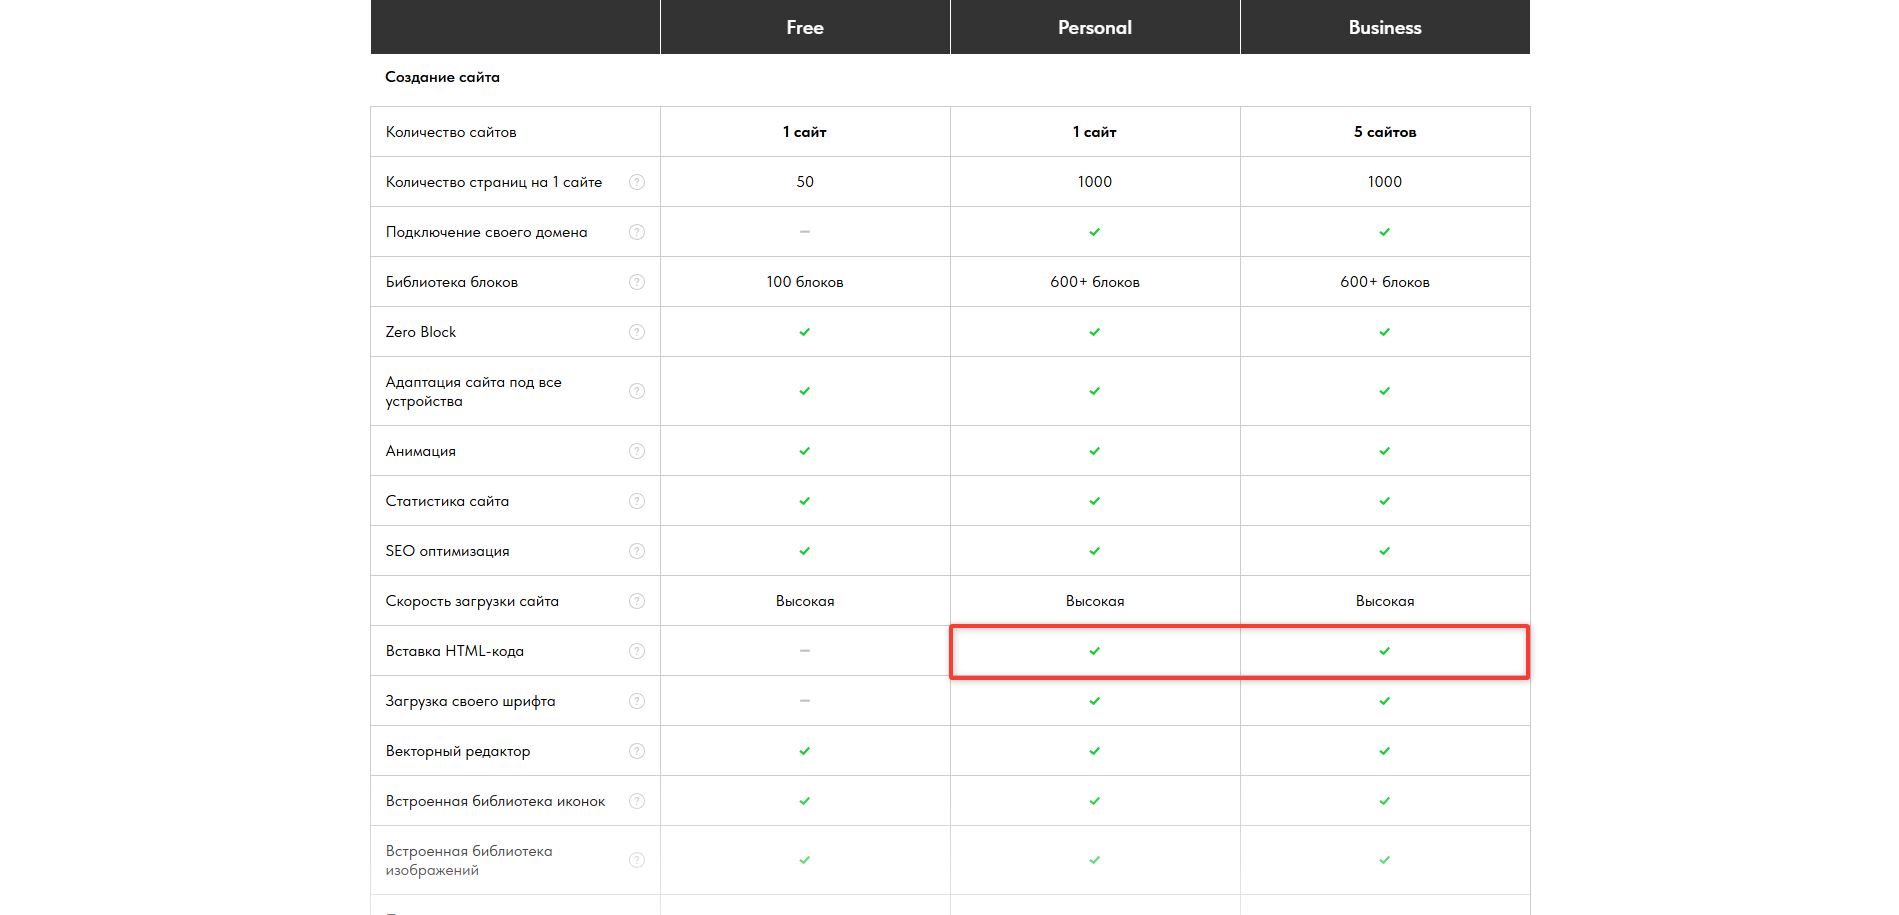
Task: Open help for Векторный редактор
Action: [x=637, y=751]
